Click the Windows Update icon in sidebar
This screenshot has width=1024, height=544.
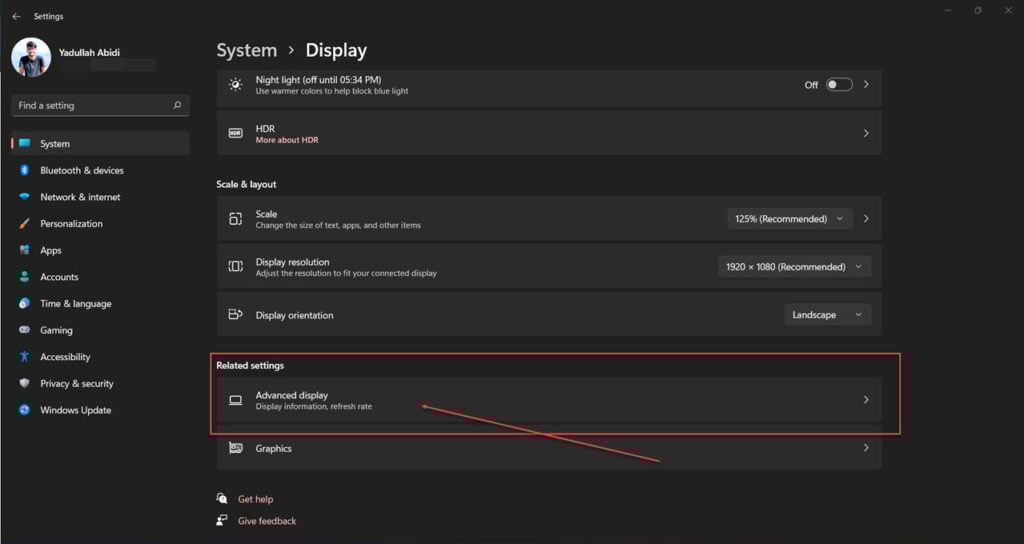click(x=24, y=410)
